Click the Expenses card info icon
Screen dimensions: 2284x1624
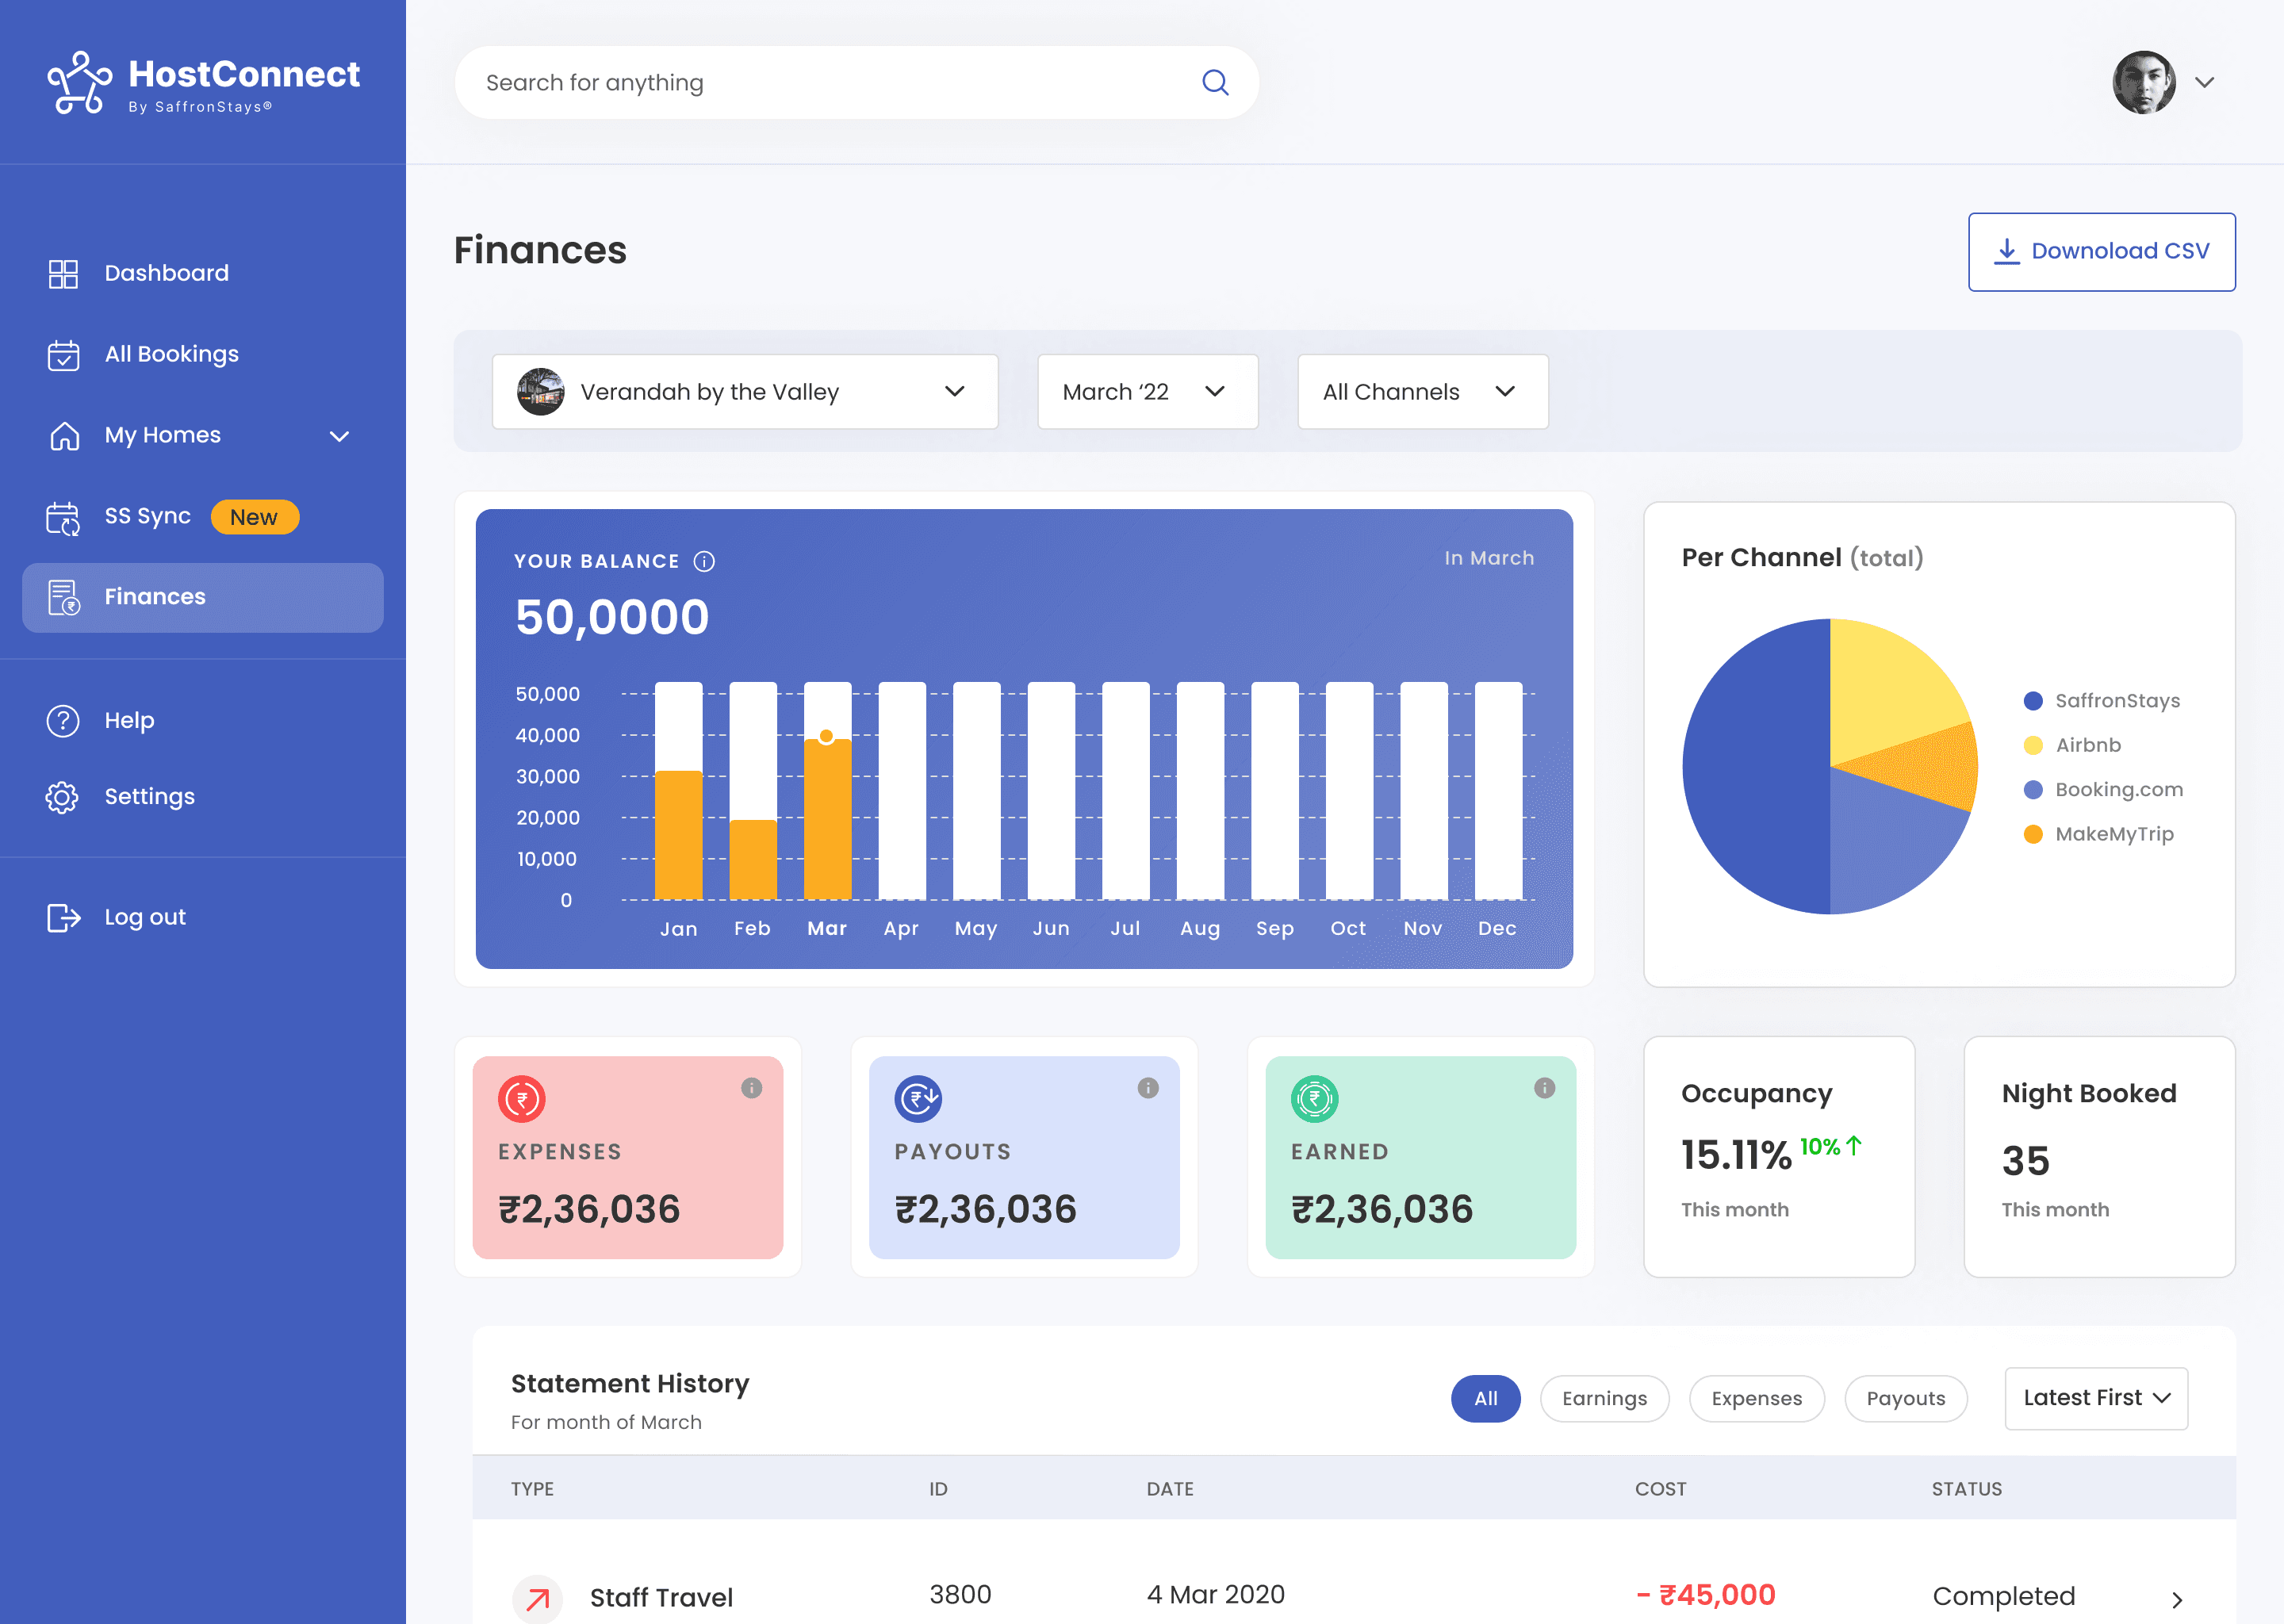[x=751, y=1088]
